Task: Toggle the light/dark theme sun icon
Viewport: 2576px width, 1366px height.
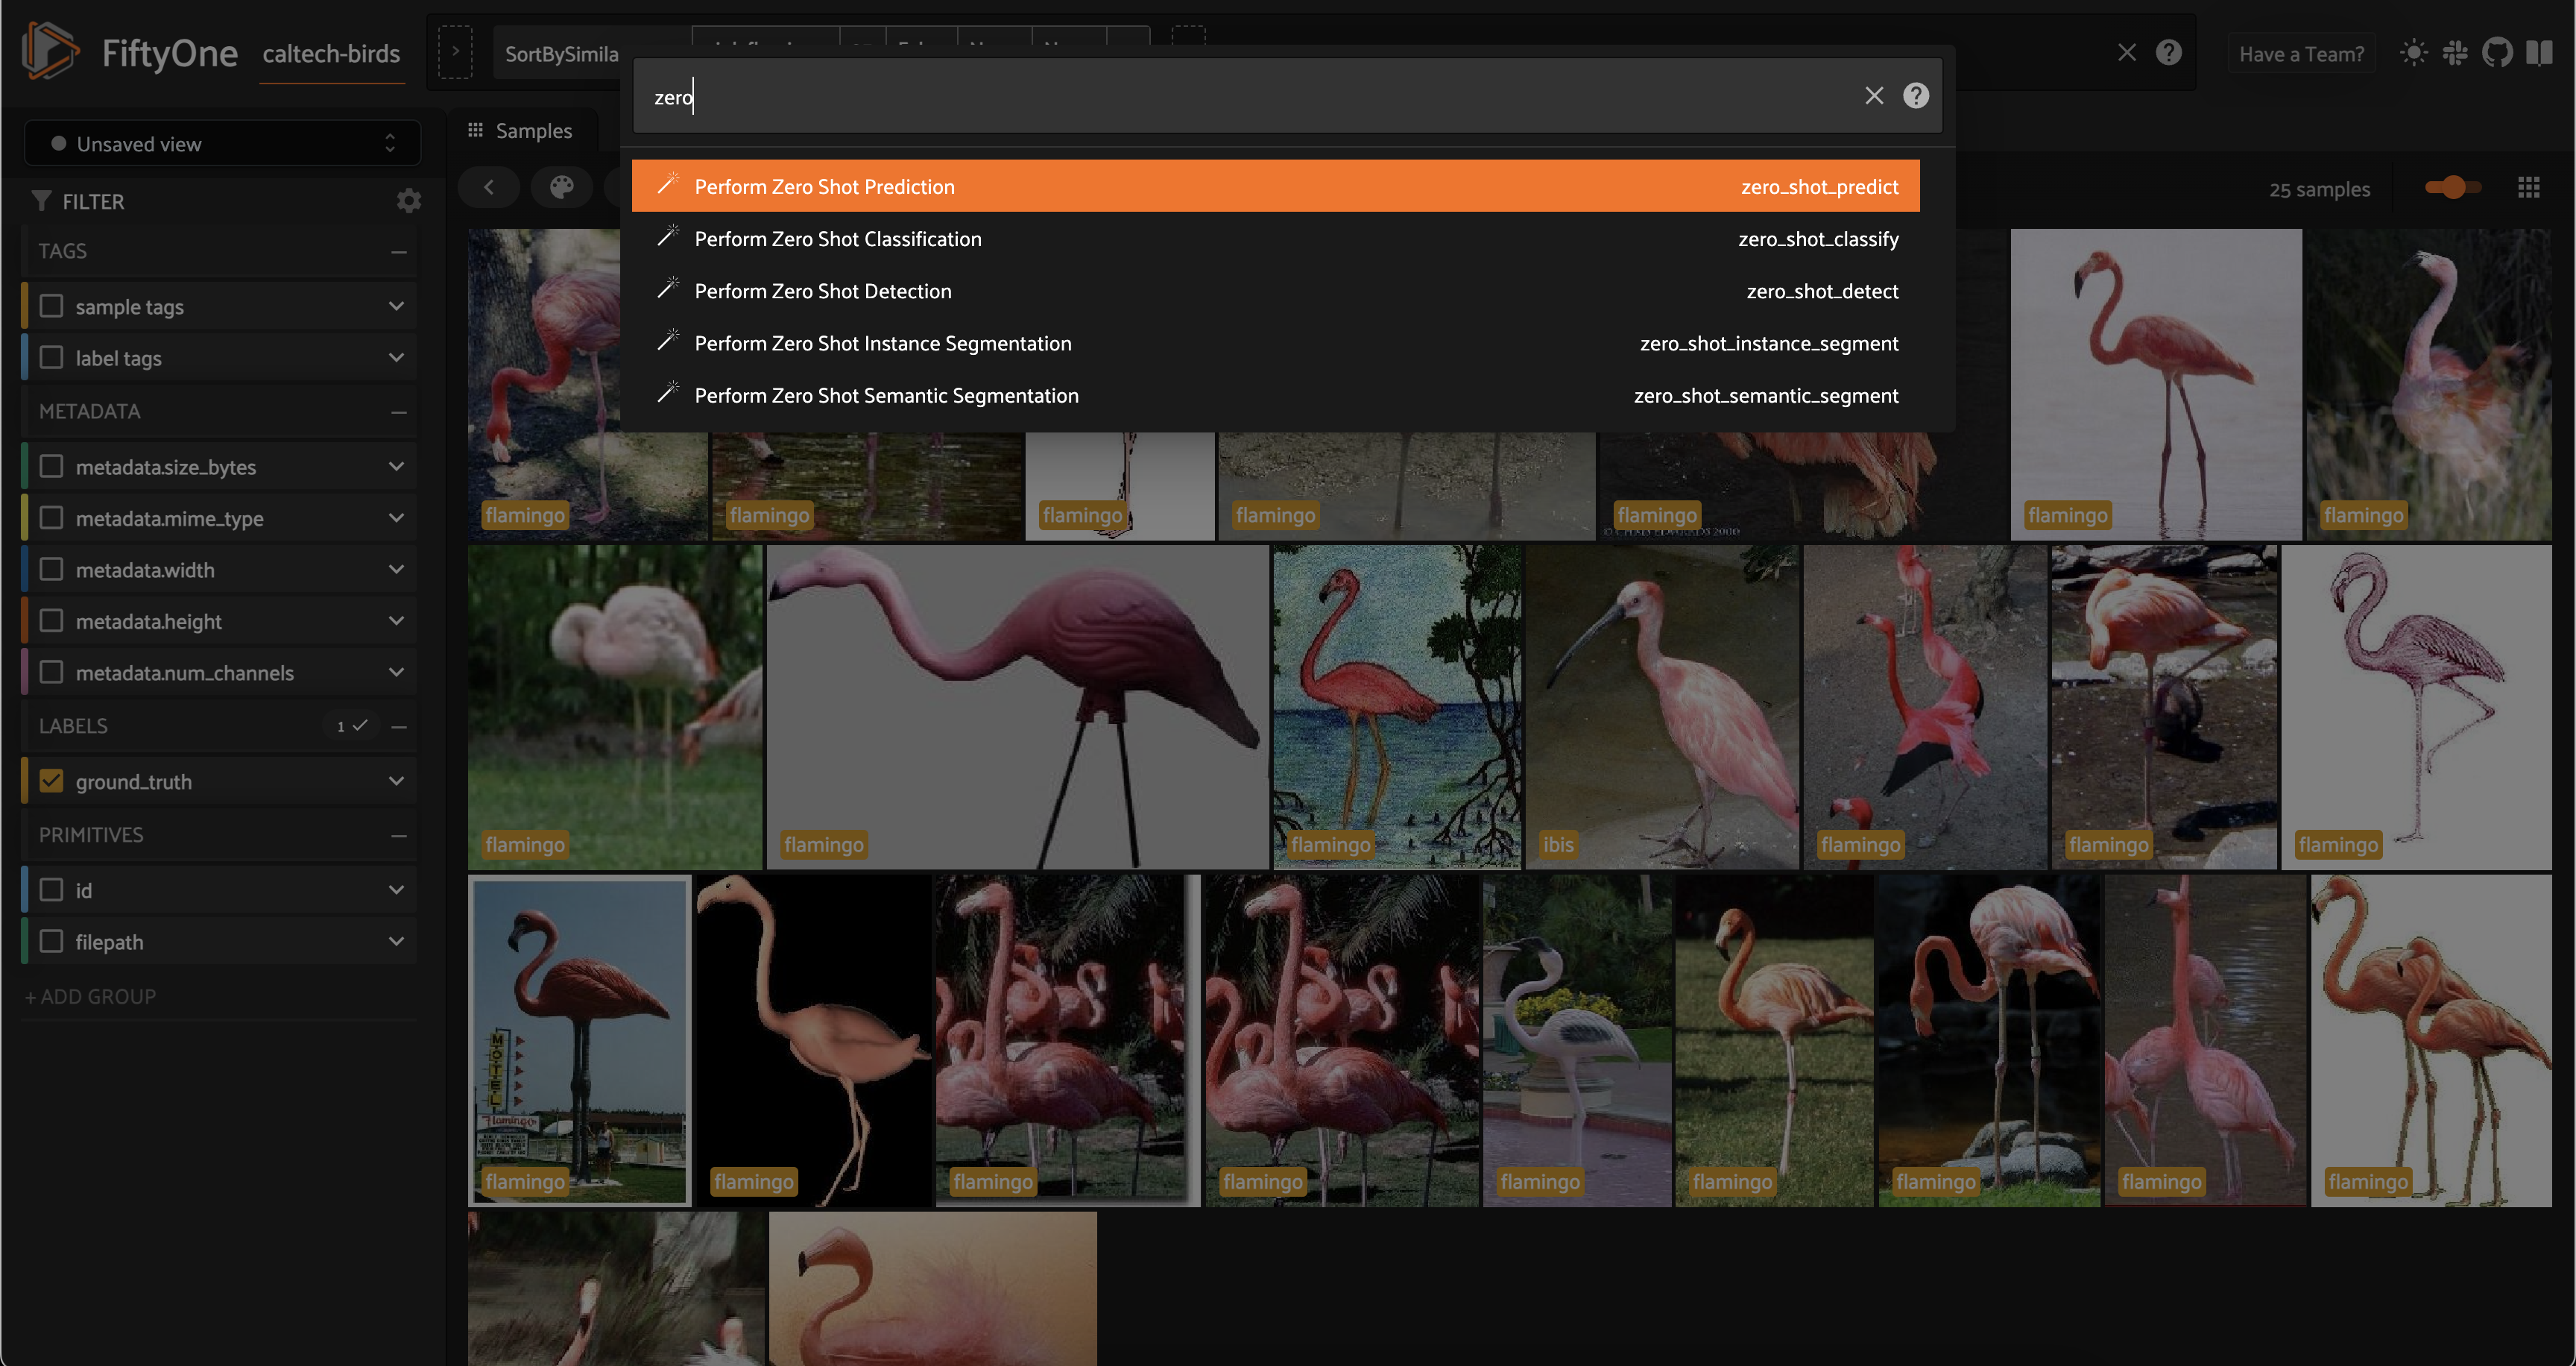Action: (2413, 53)
